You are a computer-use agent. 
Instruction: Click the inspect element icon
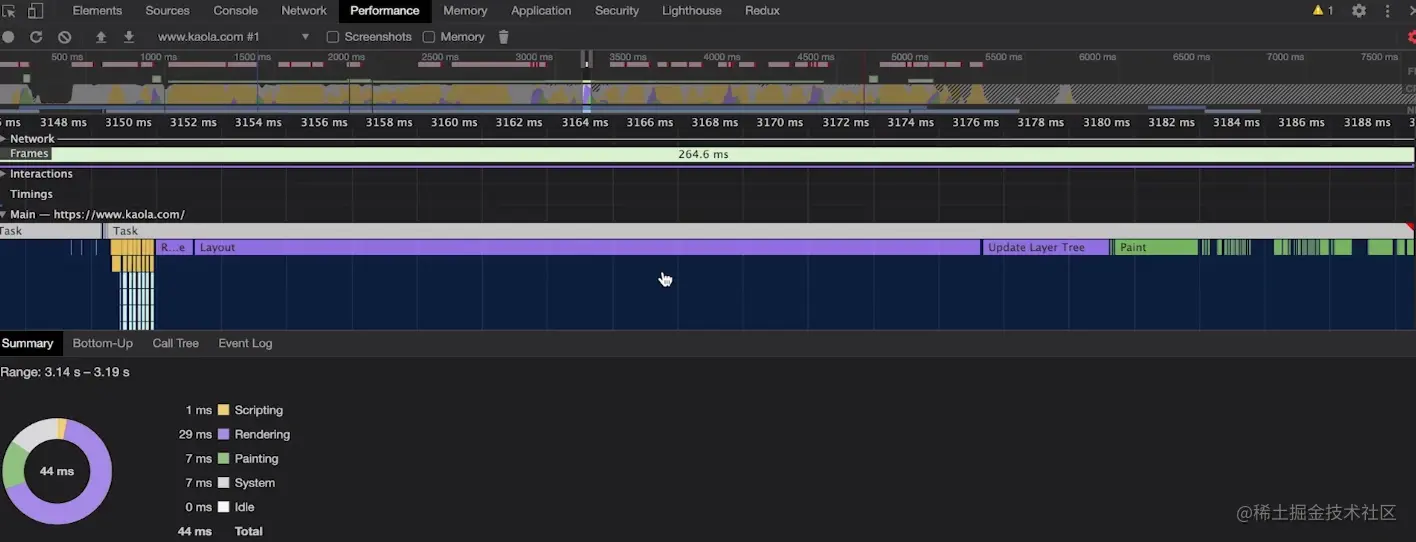(9, 11)
